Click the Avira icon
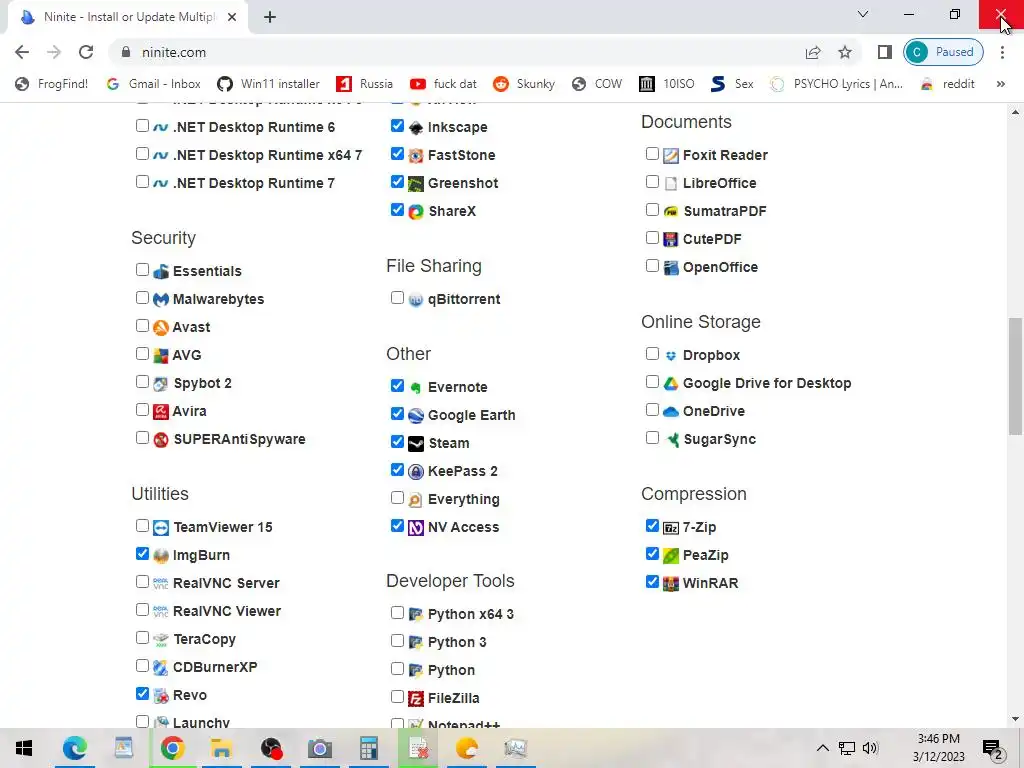The height and width of the screenshot is (768, 1024). (x=161, y=411)
